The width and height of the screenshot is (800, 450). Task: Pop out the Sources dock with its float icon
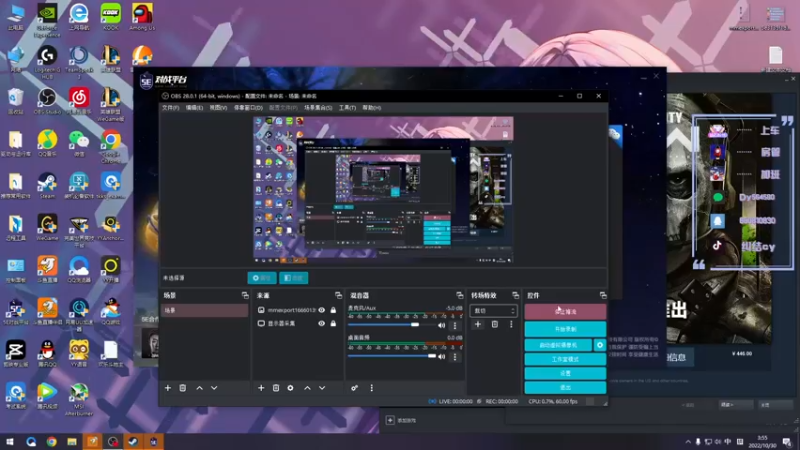[x=338, y=295]
